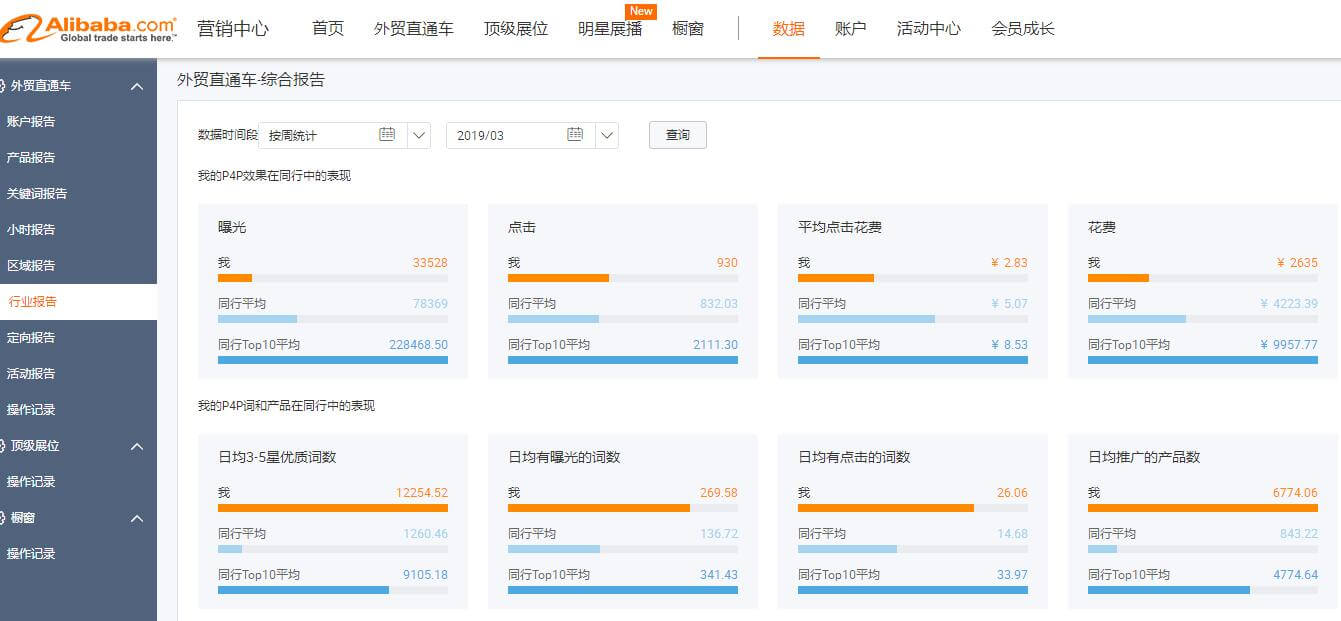
Task: Click gear icon beside 橱窗 in sidebar
Action: [3, 518]
